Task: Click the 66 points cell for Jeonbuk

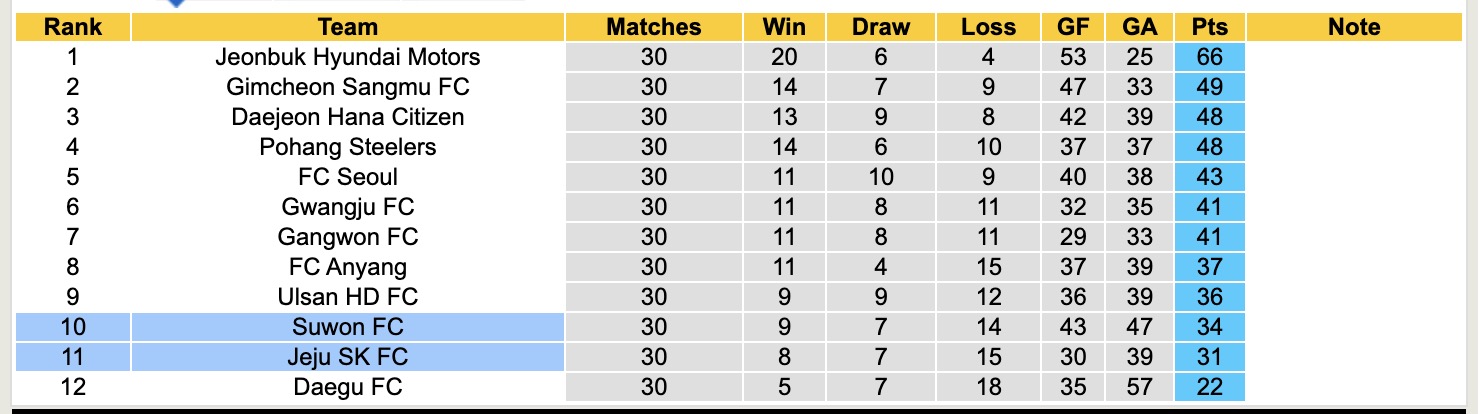Action: pos(1209,57)
